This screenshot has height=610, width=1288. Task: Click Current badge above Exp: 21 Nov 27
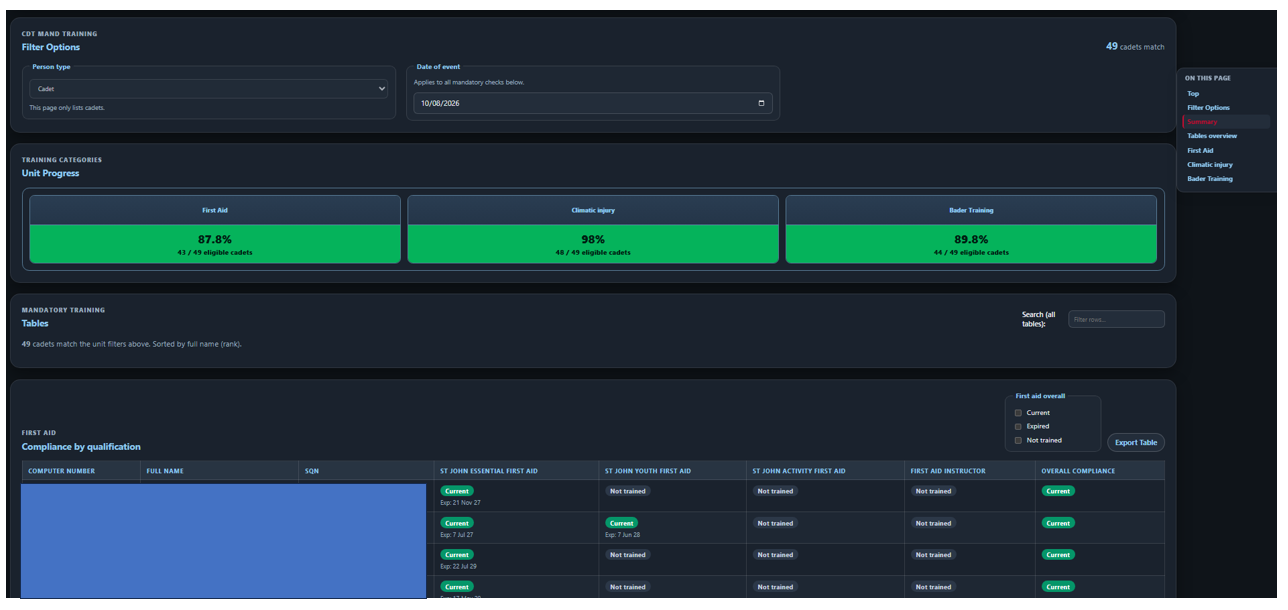[x=457, y=491]
